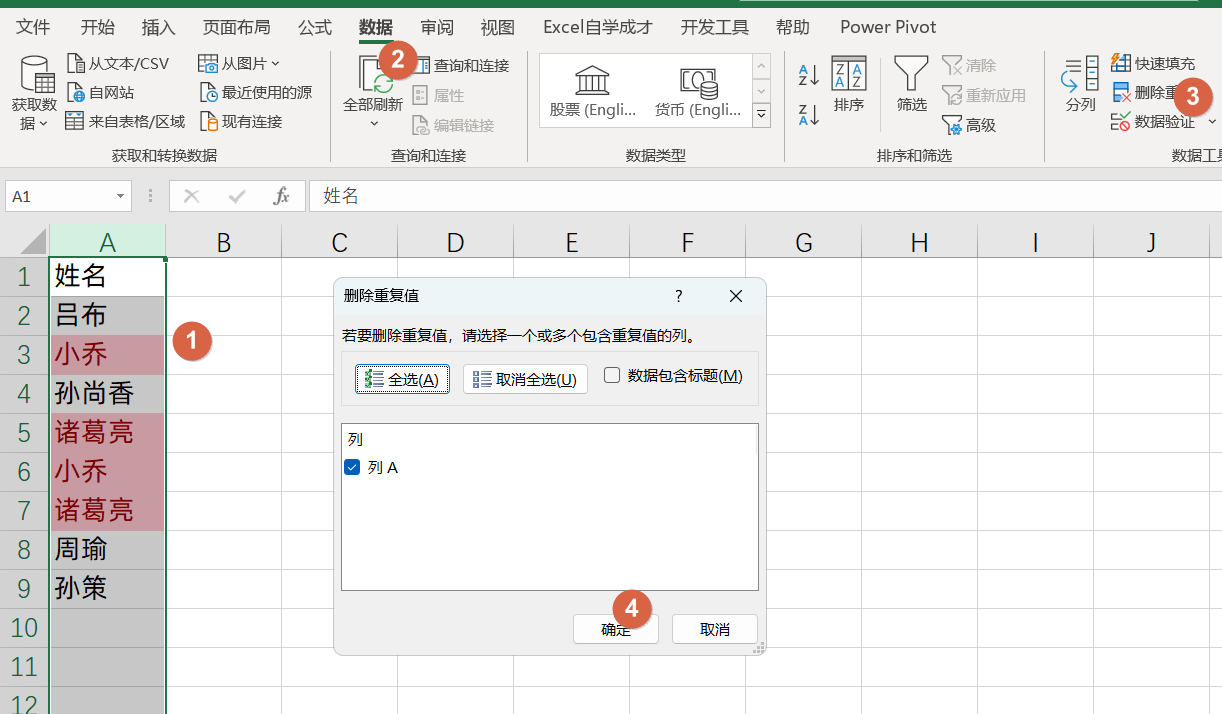Click 数据验证 (Data Validation) icon
The image size is (1222, 714).
point(1121,122)
